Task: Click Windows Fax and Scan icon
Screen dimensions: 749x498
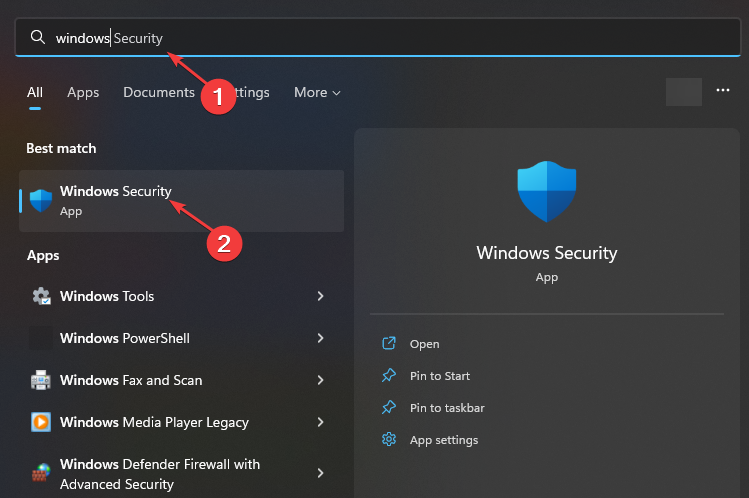Action: [41, 380]
